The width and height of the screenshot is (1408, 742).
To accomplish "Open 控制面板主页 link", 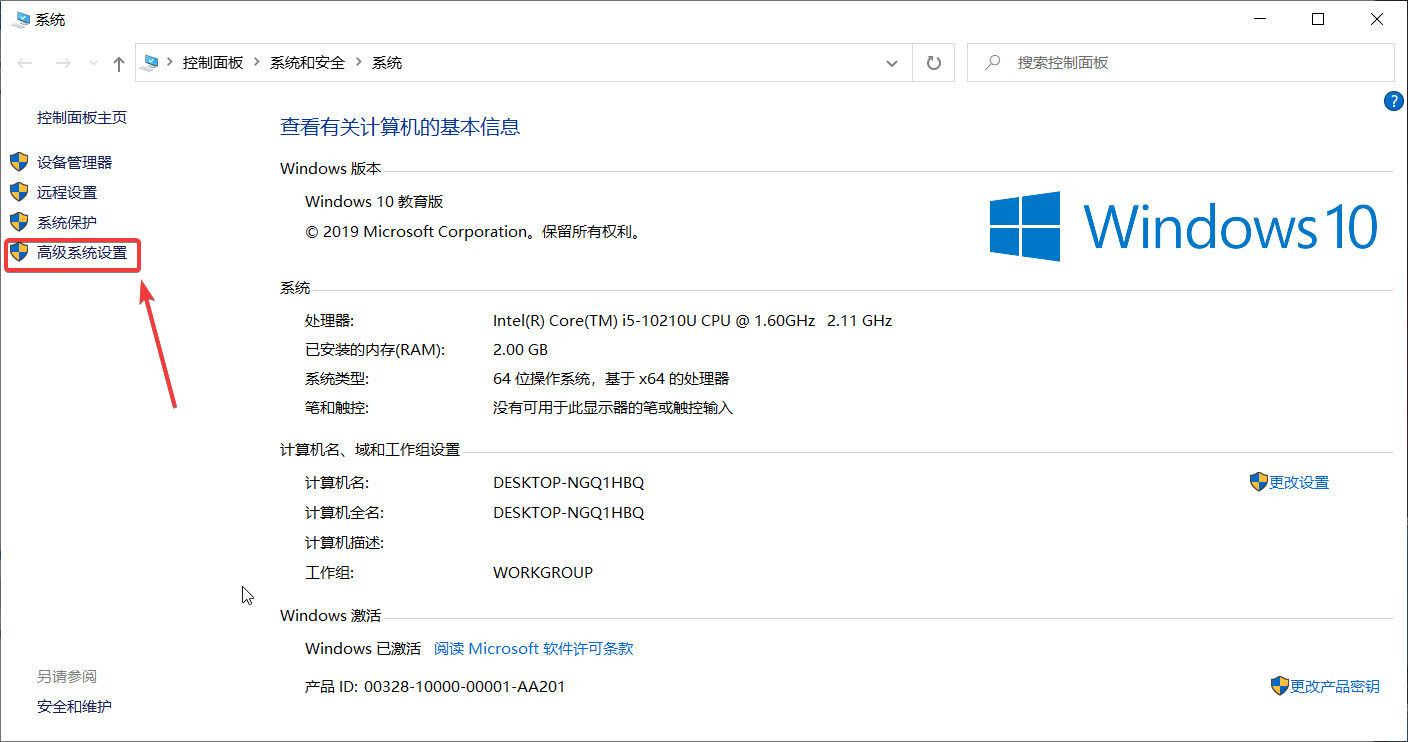I will pos(82,117).
